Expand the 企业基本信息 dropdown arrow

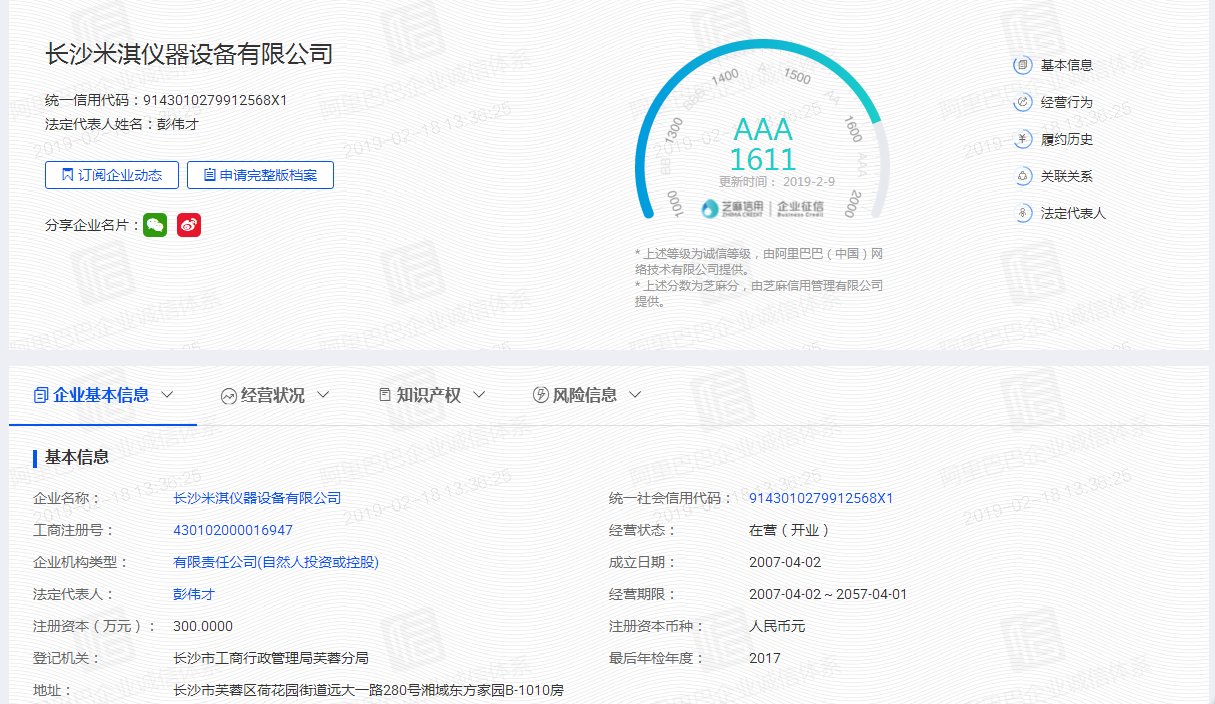point(167,394)
